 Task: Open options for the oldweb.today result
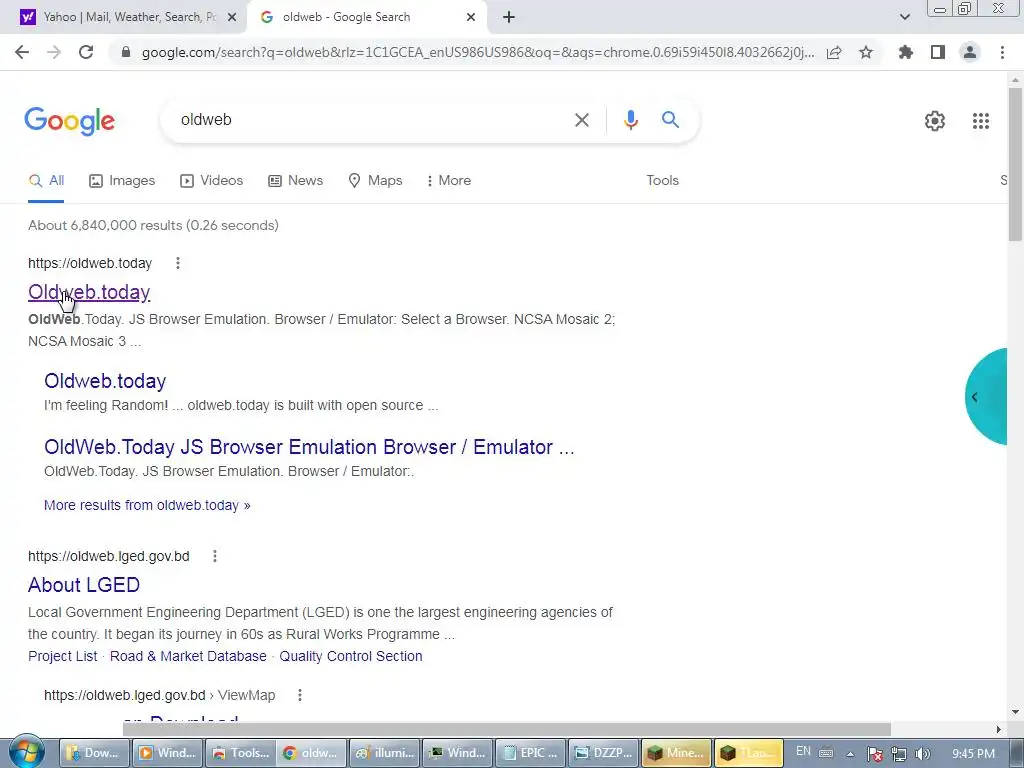pyautogui.click(x=178, y=263)
